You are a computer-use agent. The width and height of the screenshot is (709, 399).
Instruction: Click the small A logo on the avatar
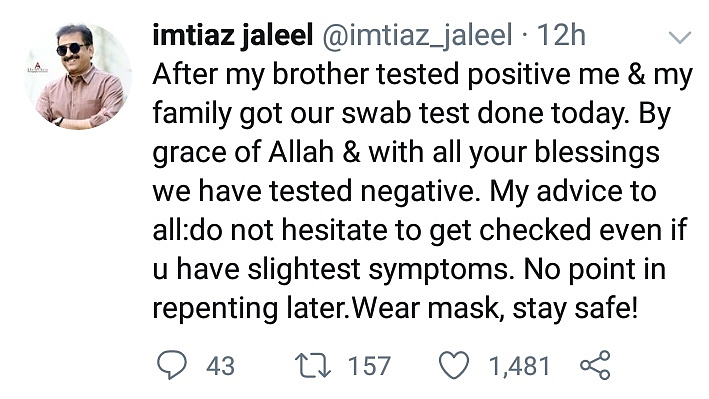(x=38, y=68)
